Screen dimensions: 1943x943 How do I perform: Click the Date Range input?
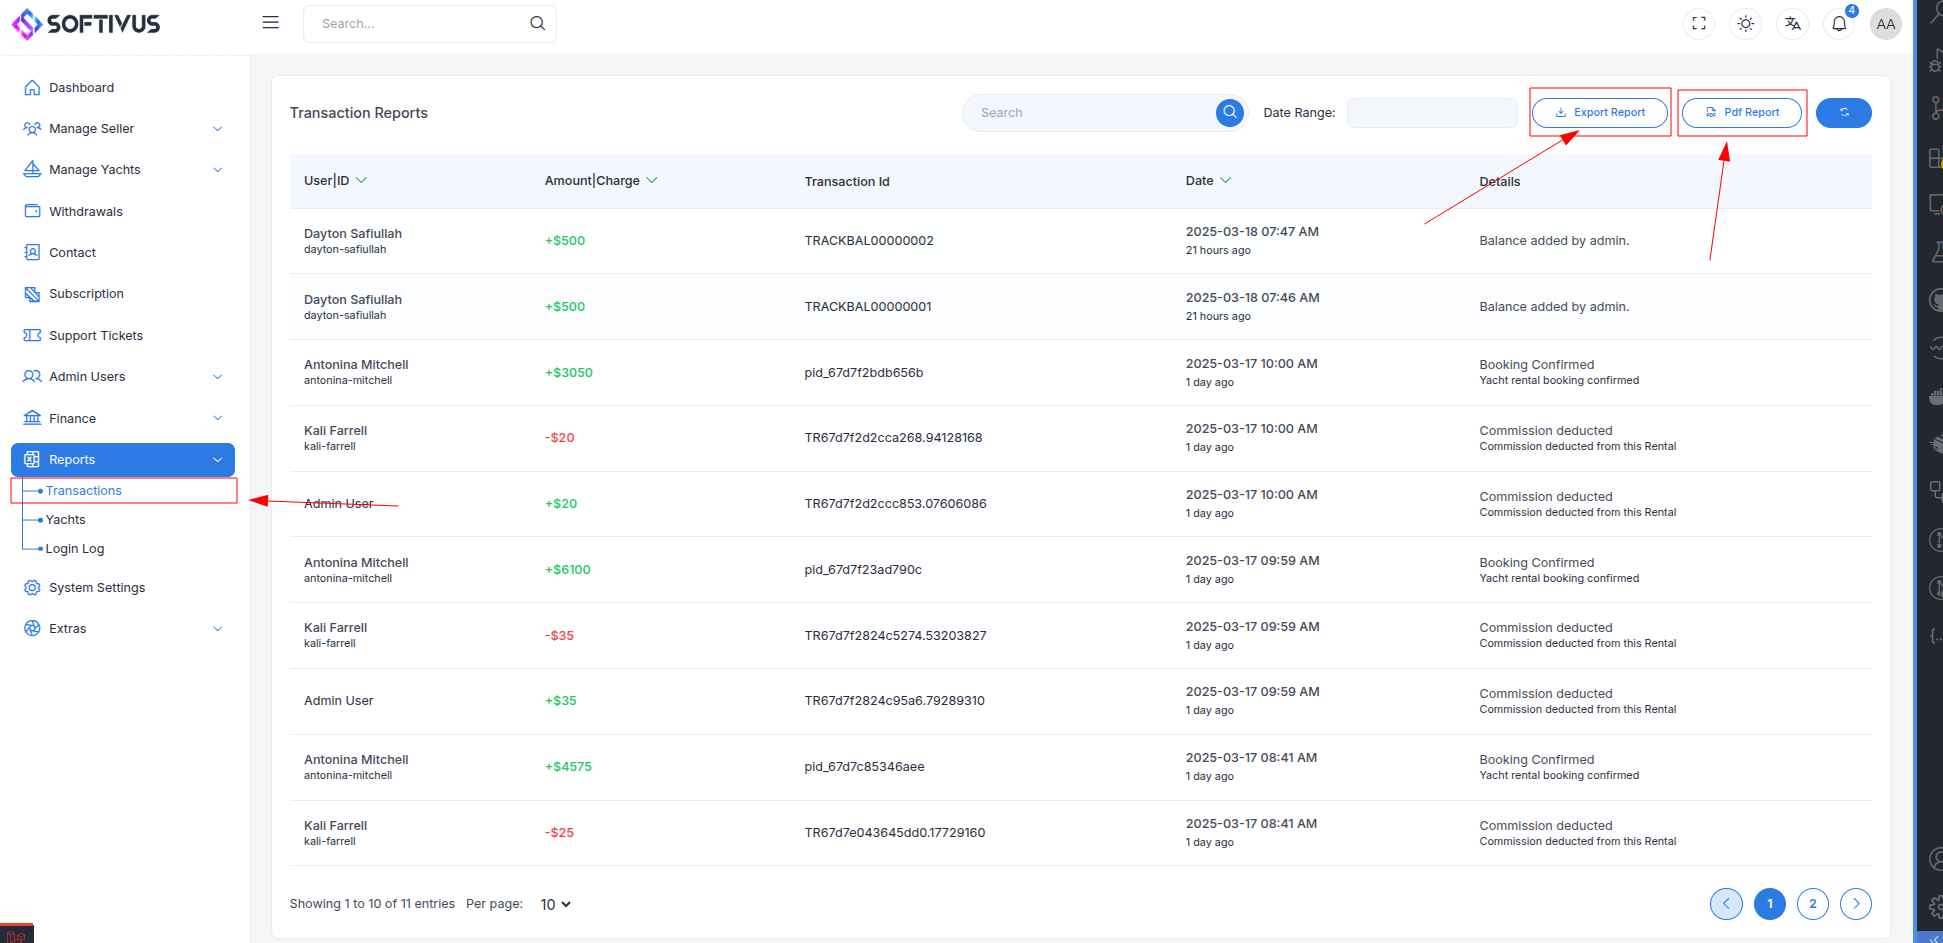1432,112
